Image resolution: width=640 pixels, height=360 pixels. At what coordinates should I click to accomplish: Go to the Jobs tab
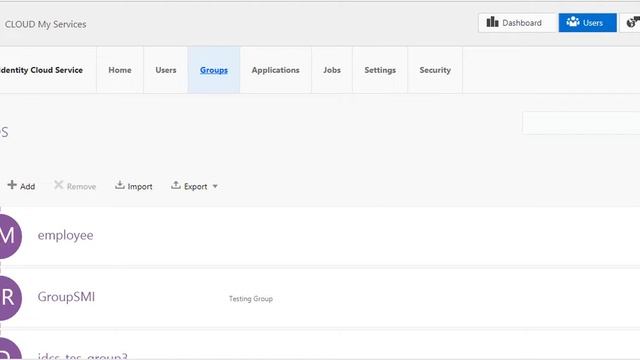[x=332, y=70]
